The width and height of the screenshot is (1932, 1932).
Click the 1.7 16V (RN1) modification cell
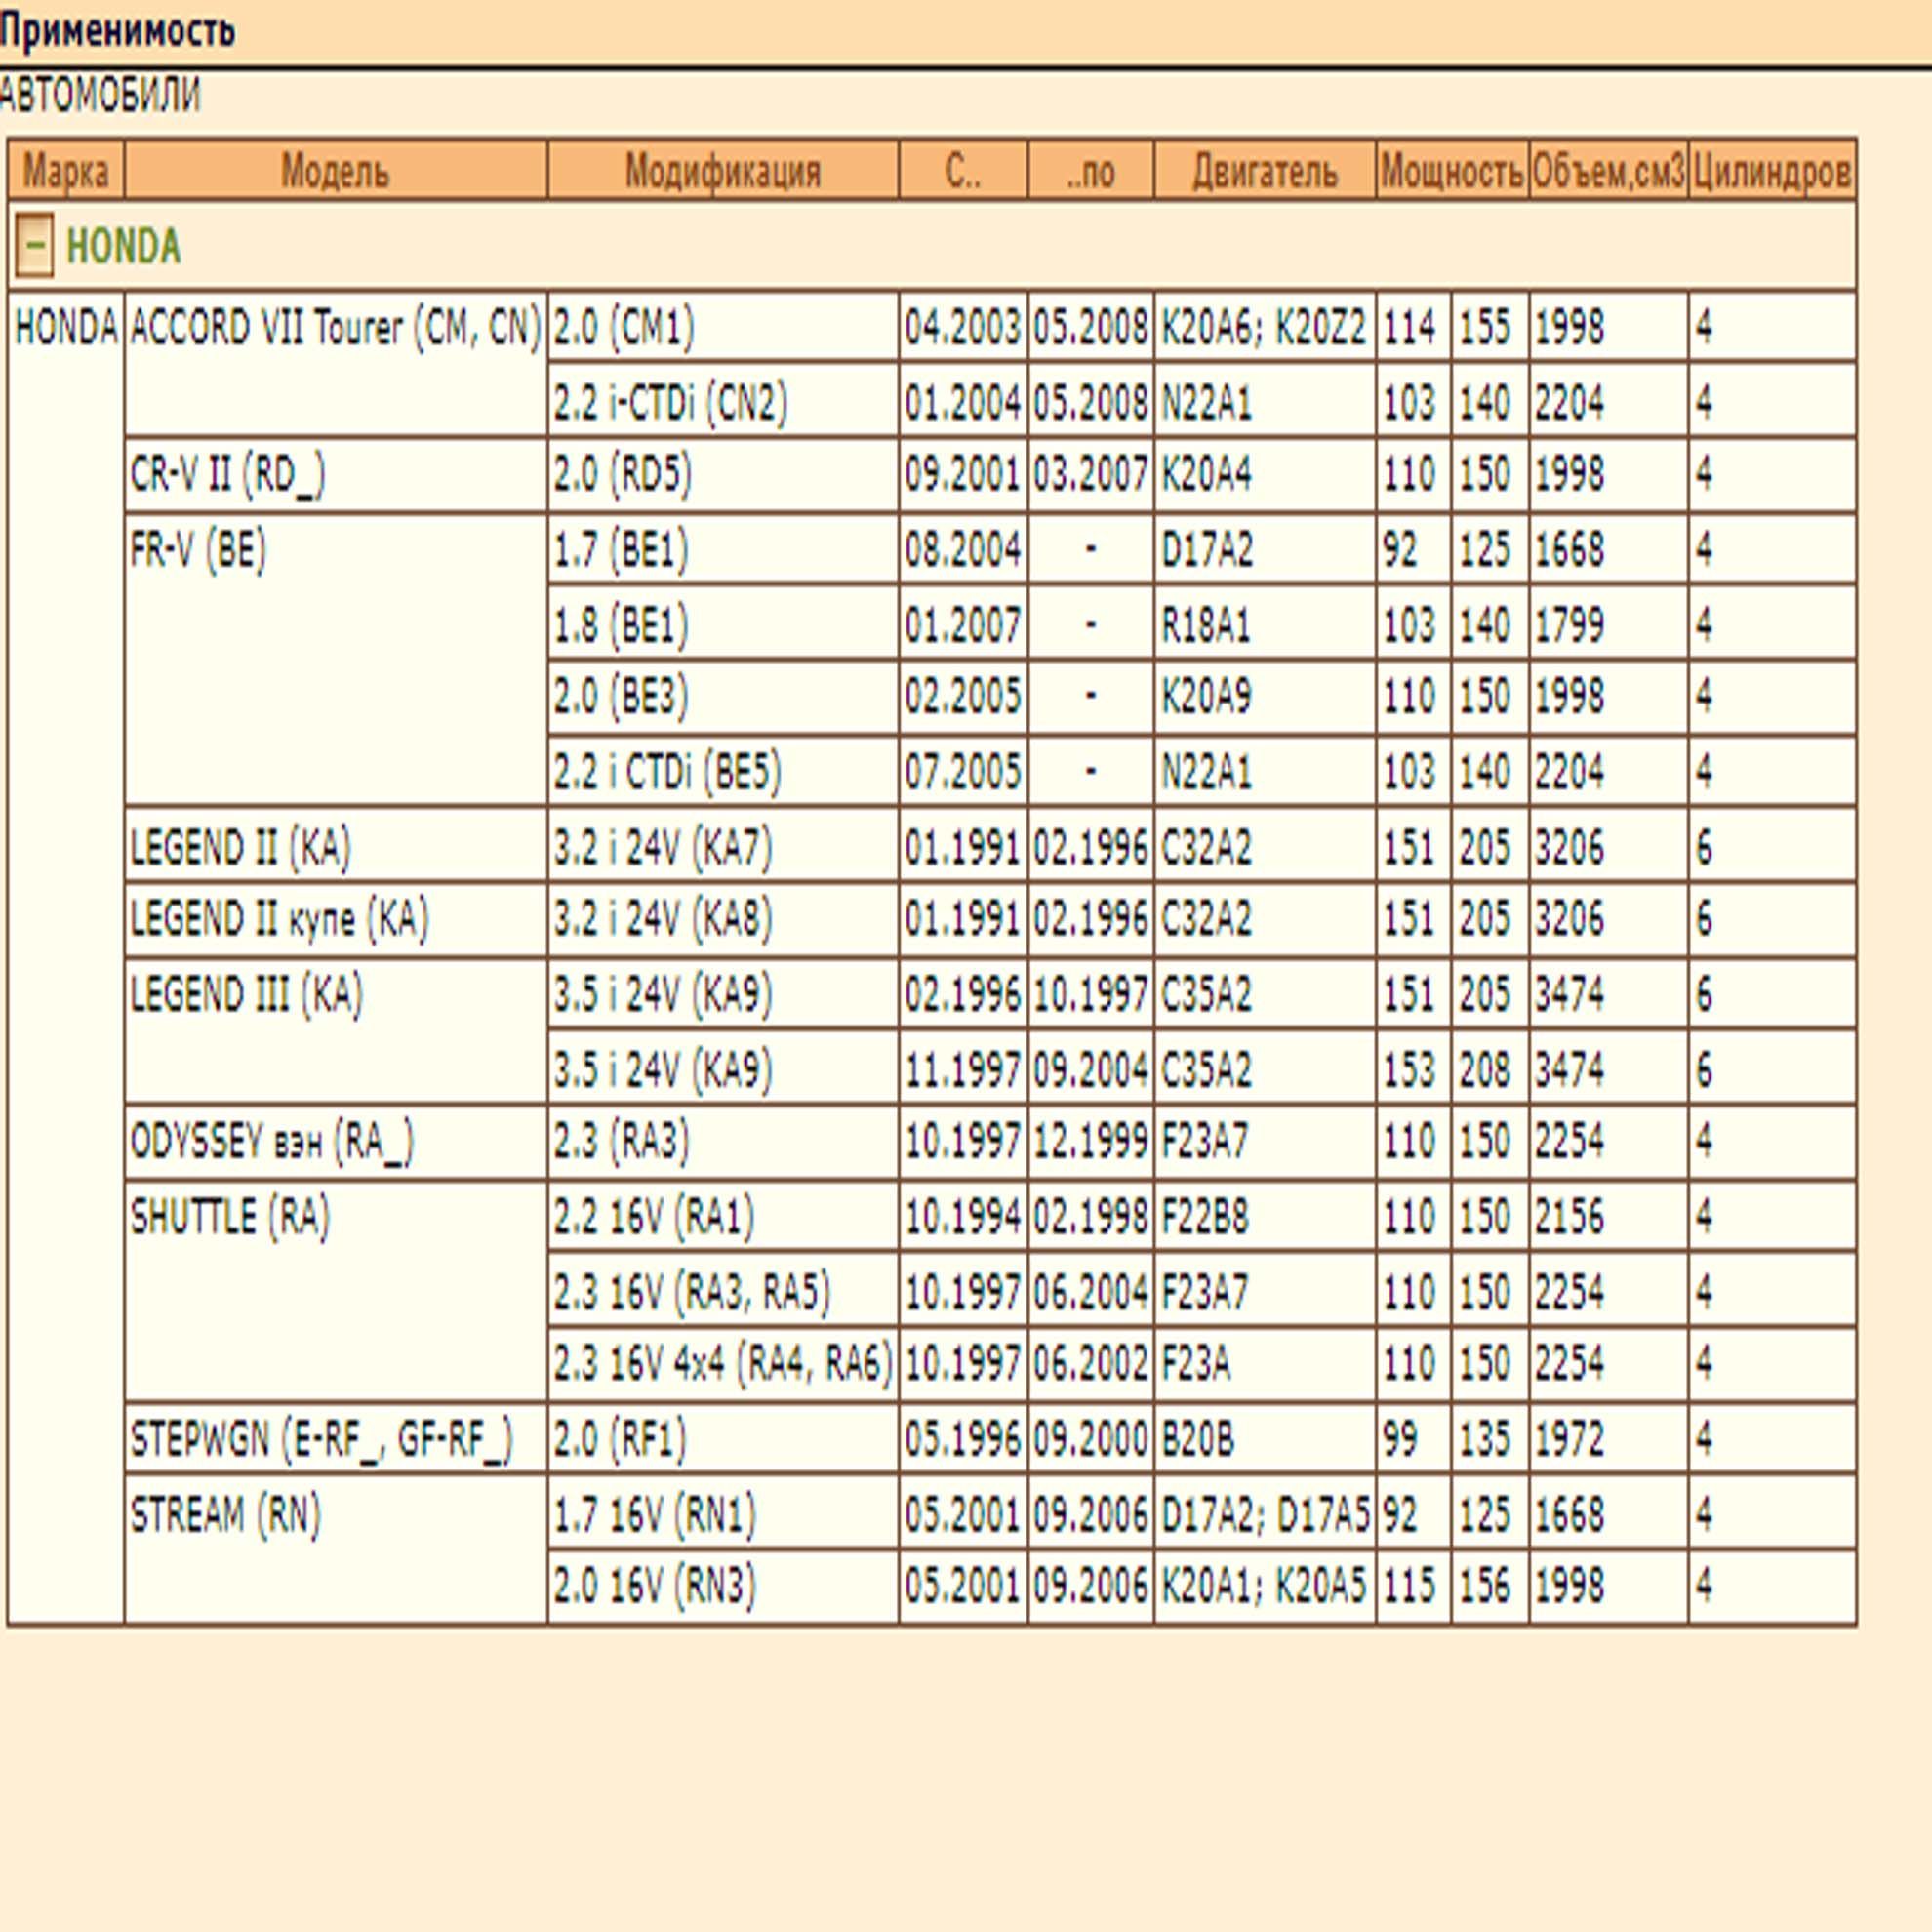723,1511
